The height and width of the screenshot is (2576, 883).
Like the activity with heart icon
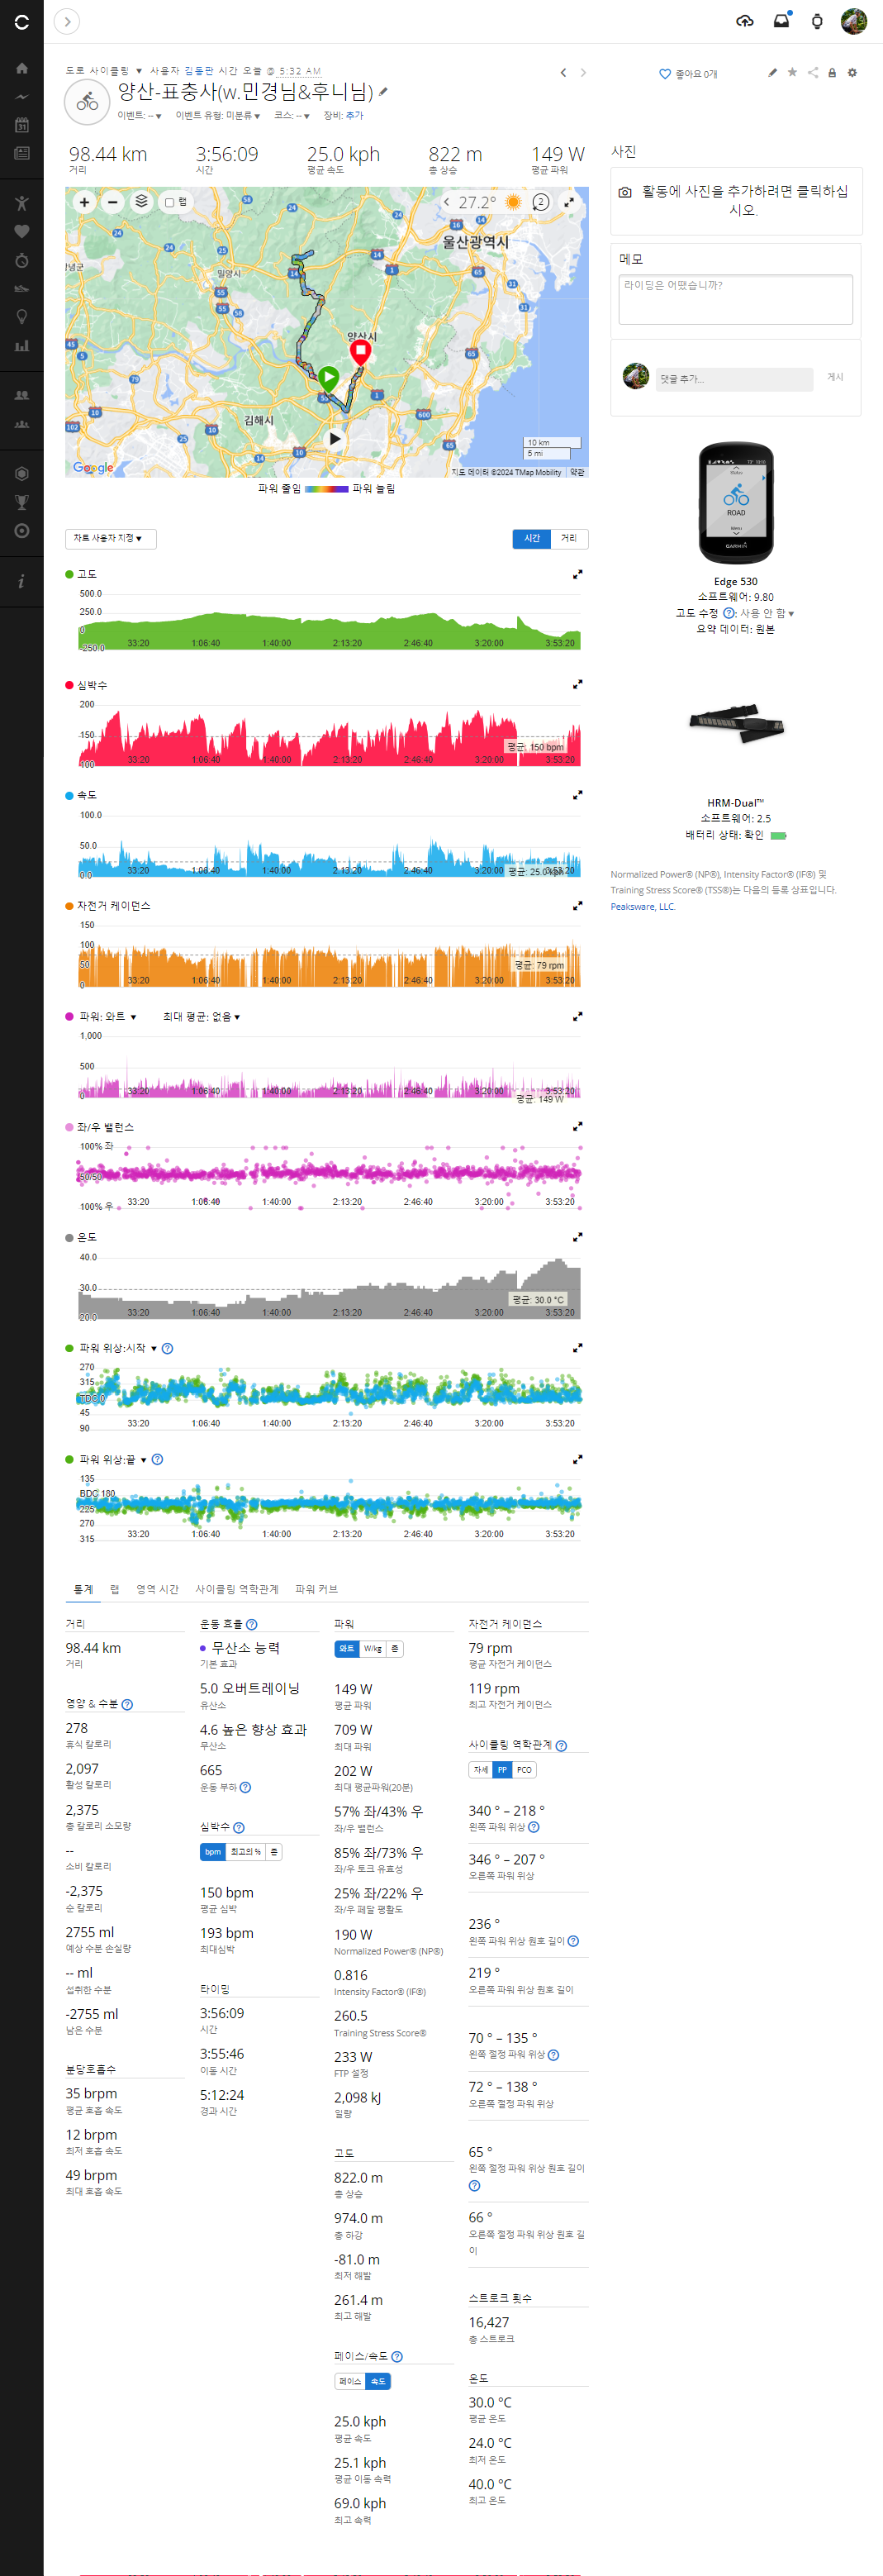(665, 74)
